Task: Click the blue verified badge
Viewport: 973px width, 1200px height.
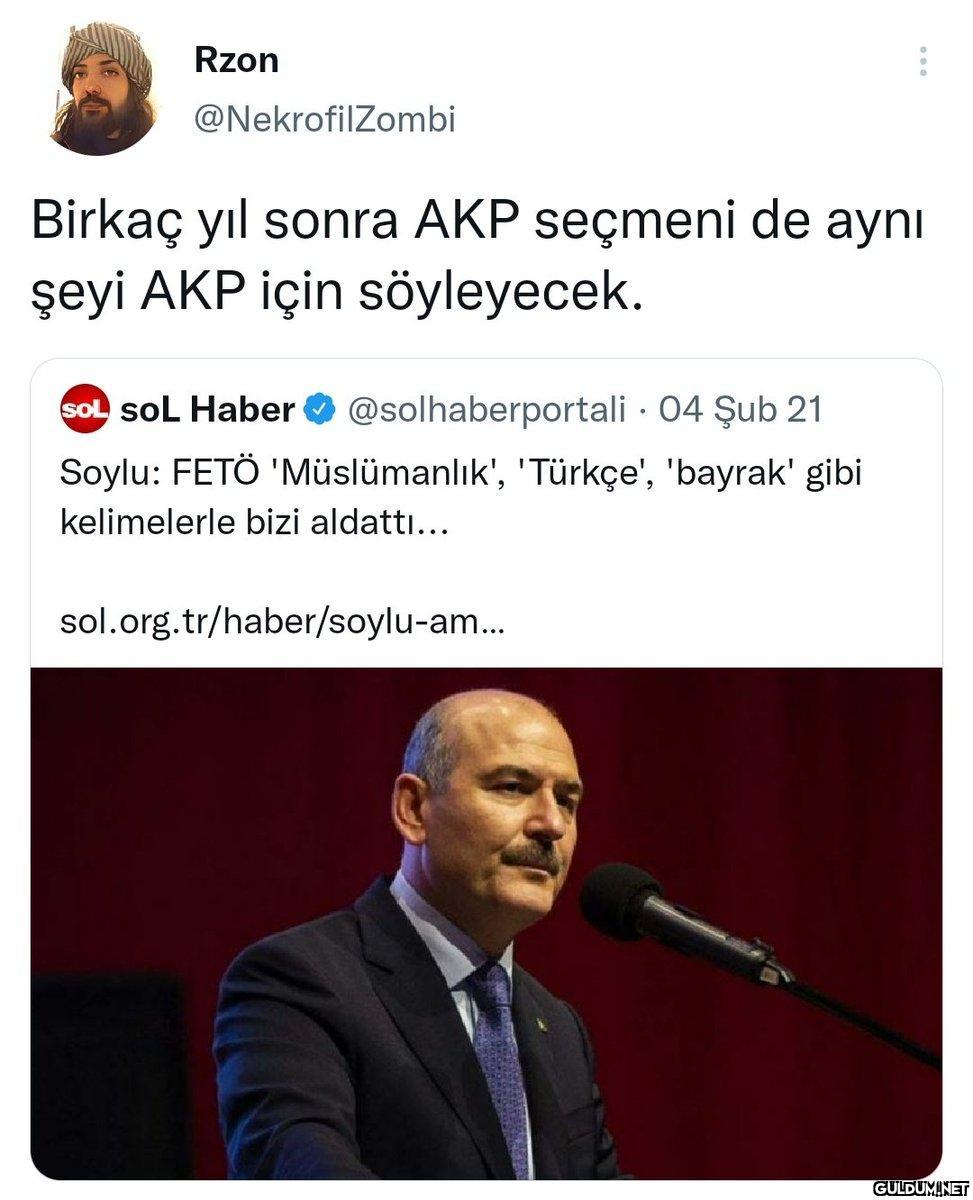Action: coord(319,409)
